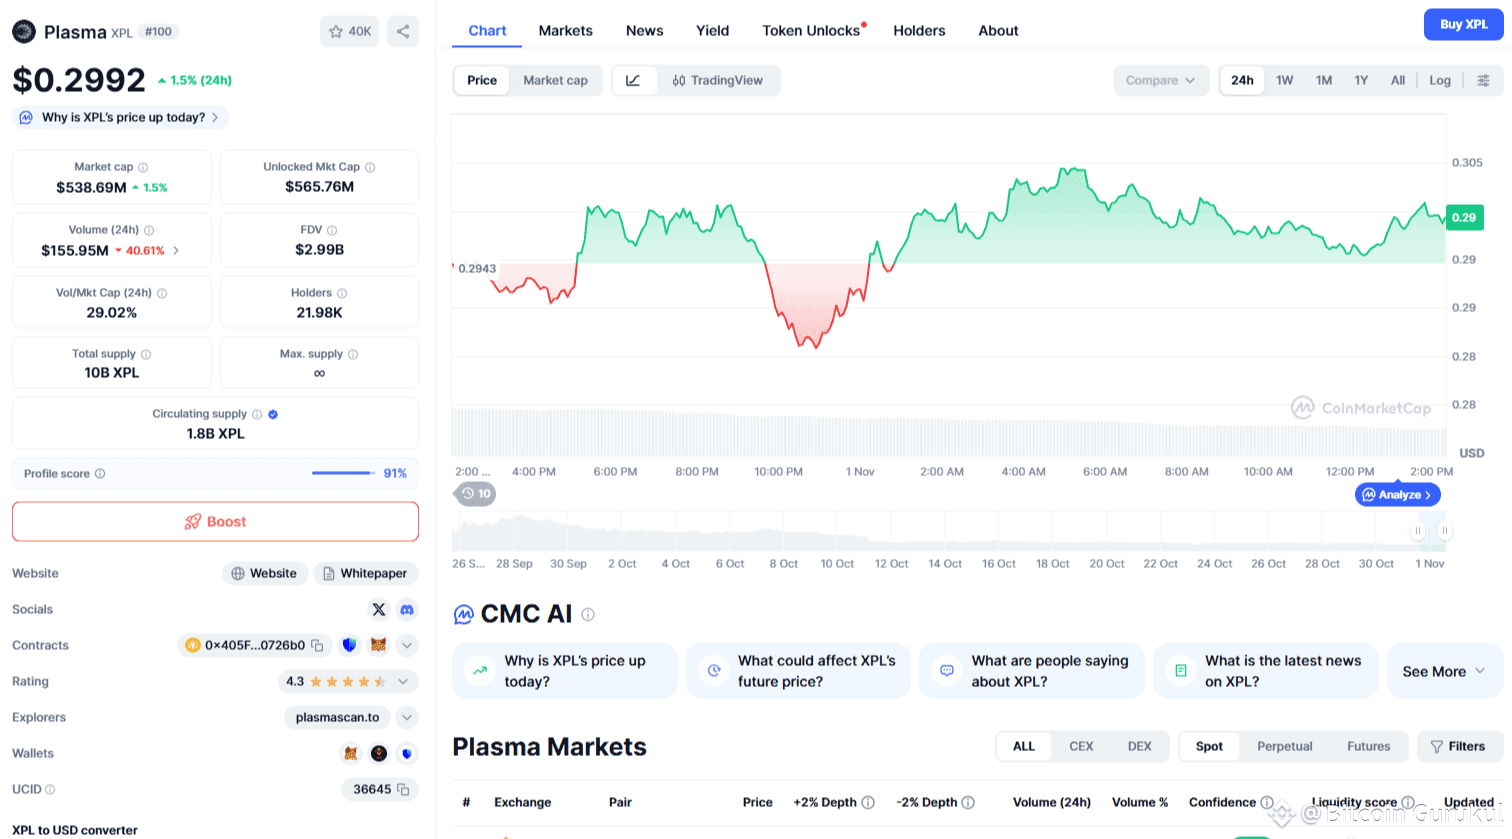The height and width of the screenshot is (839, 1512).
Task: Select the line chart view icon
Action: tap(634, 80)
